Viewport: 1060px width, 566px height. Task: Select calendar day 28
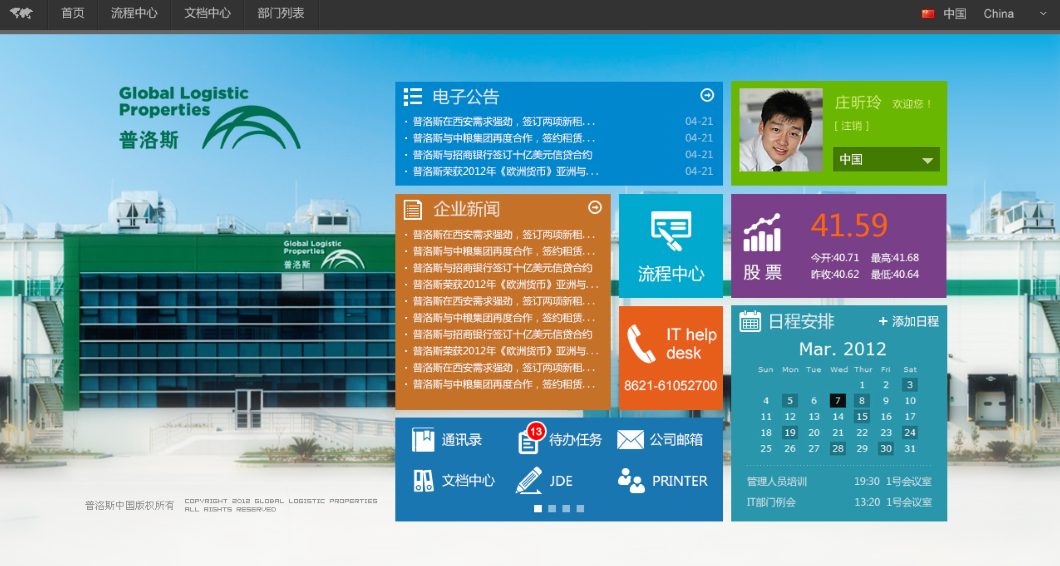click(838, 448)
